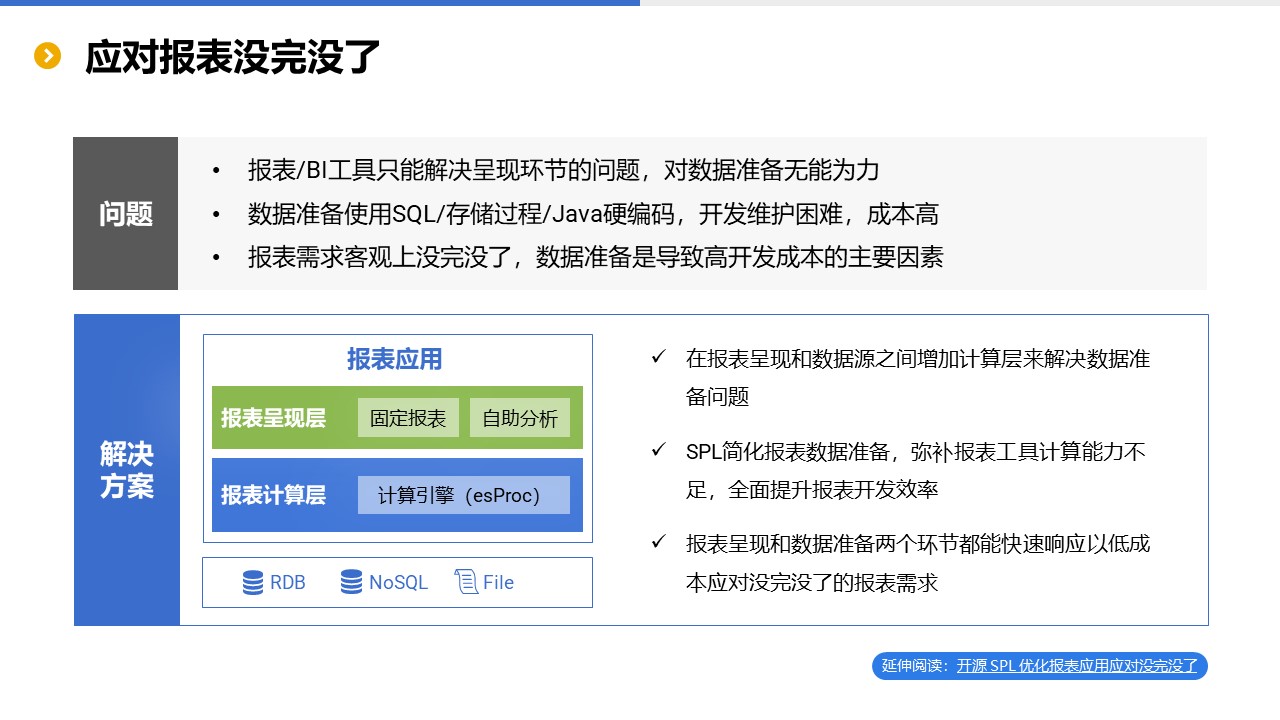This screenshot has width=1280, height=720.
Task: Click the 自助分析 box
Action: [x=520, y=418]
